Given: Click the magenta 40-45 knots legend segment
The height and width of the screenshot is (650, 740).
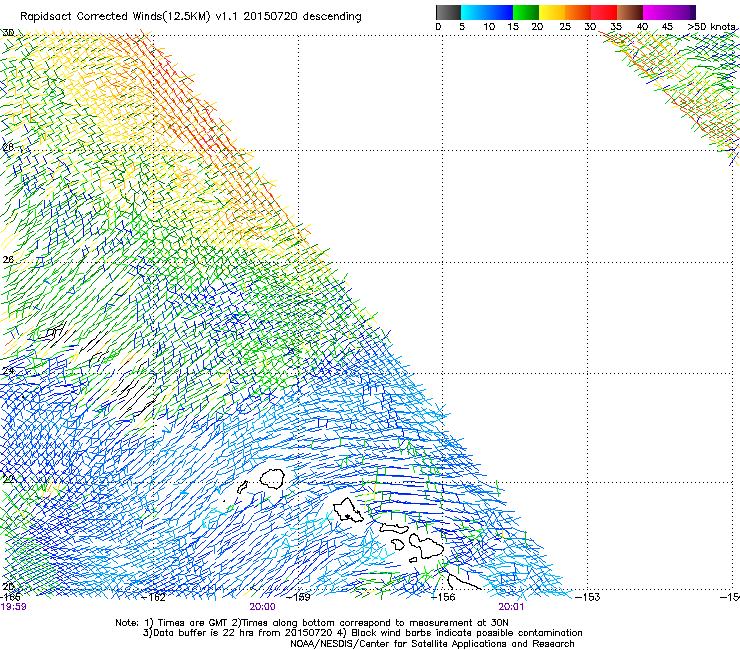Looking at the screenshot, I should (656, 12).
